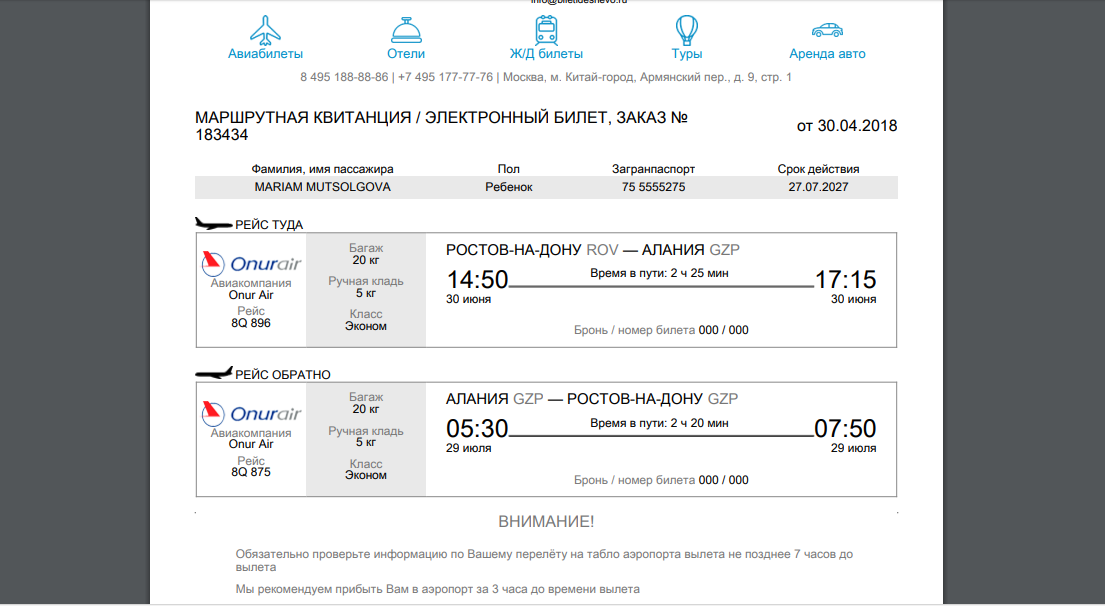The width and height of the screenshot is (1105, 606).
Task: Click route РОСТОВ-НА-ДОНУ ROV — АЛАНИЯ GZP
Action: (x=593, y=249)
